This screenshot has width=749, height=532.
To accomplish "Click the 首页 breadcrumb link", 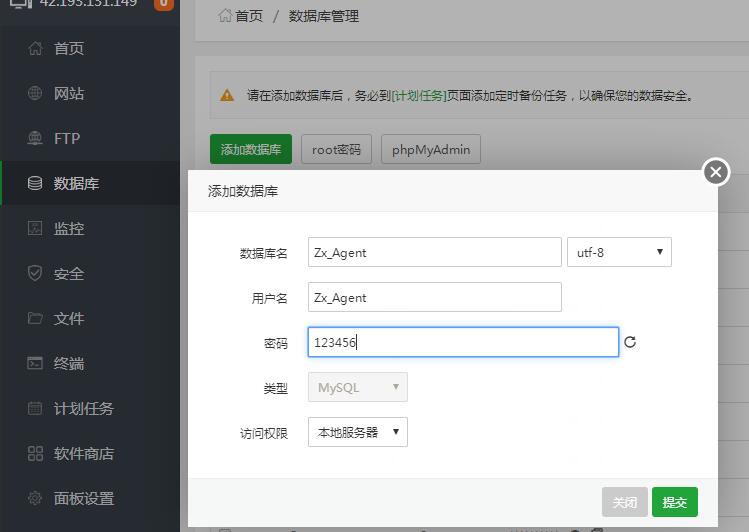I will 248,16.
